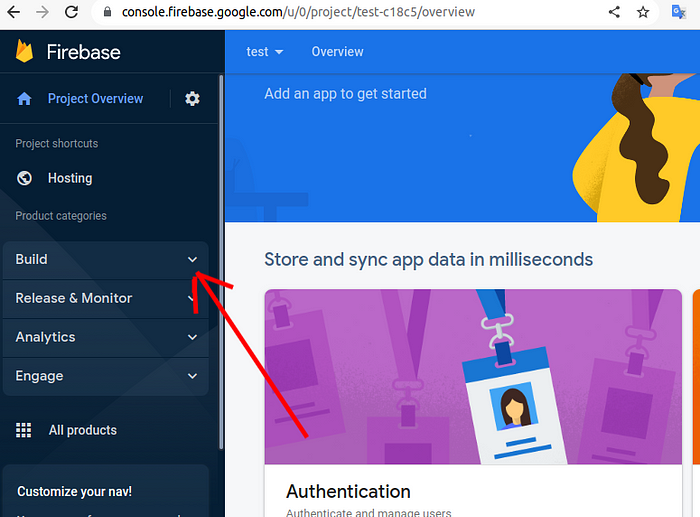Open the test project dropdown
This screenshot has width=700, height=517.
tap(265, 52)
